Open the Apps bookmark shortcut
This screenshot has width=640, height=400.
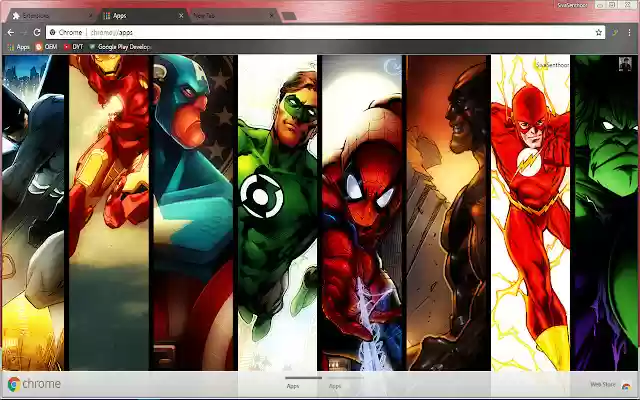pyautogui.click(x=18, y=47)
